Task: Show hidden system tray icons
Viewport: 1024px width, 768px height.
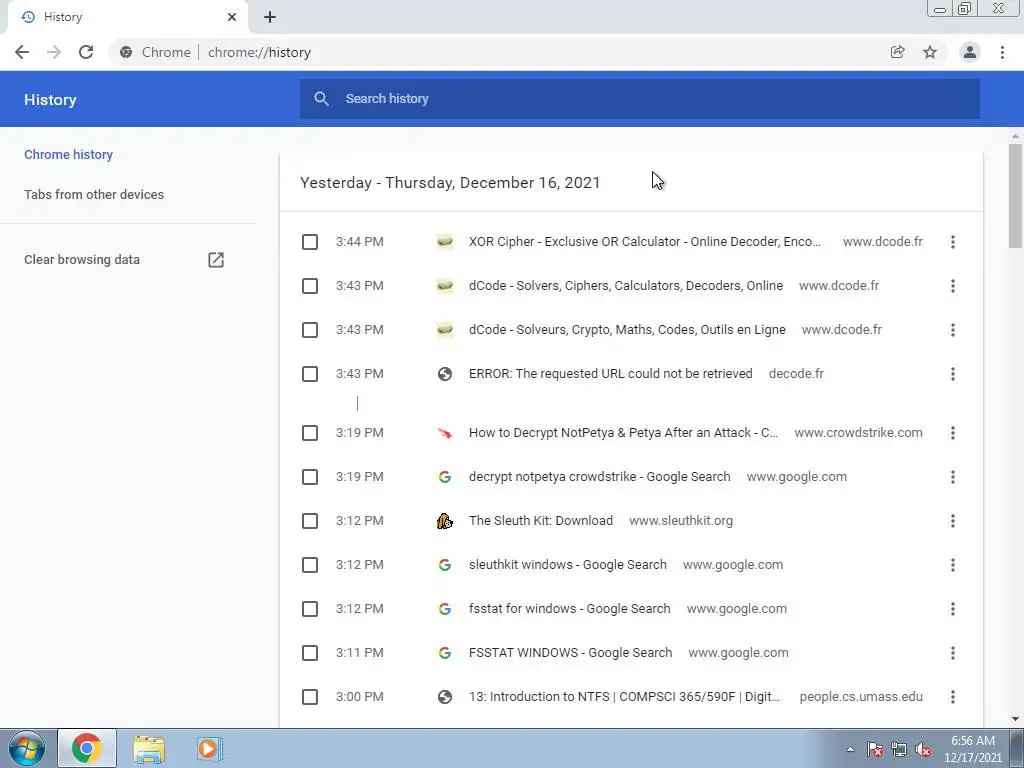Action: point(850,750)
